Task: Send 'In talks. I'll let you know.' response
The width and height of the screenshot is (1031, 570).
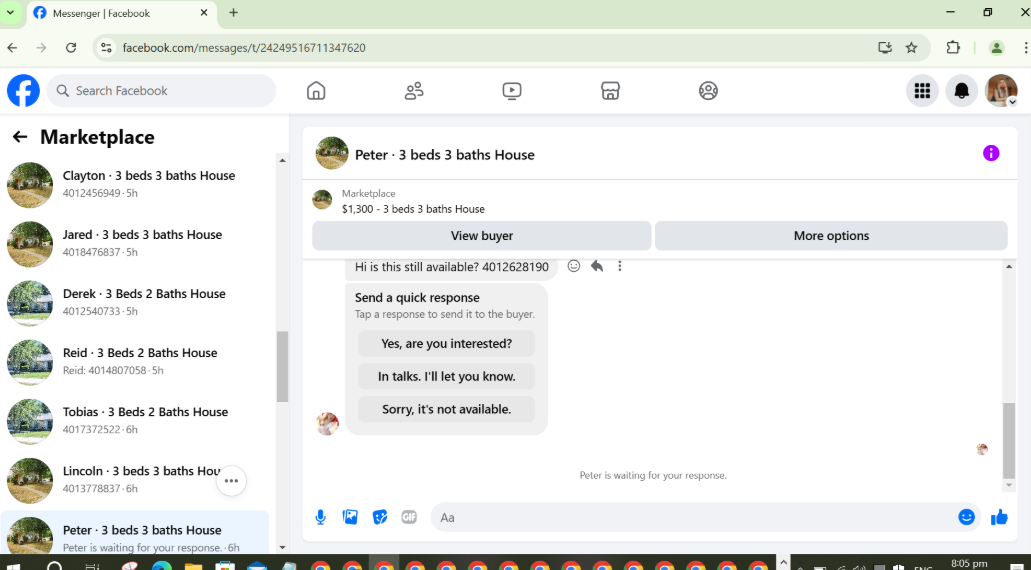Action: pos(446,376)
